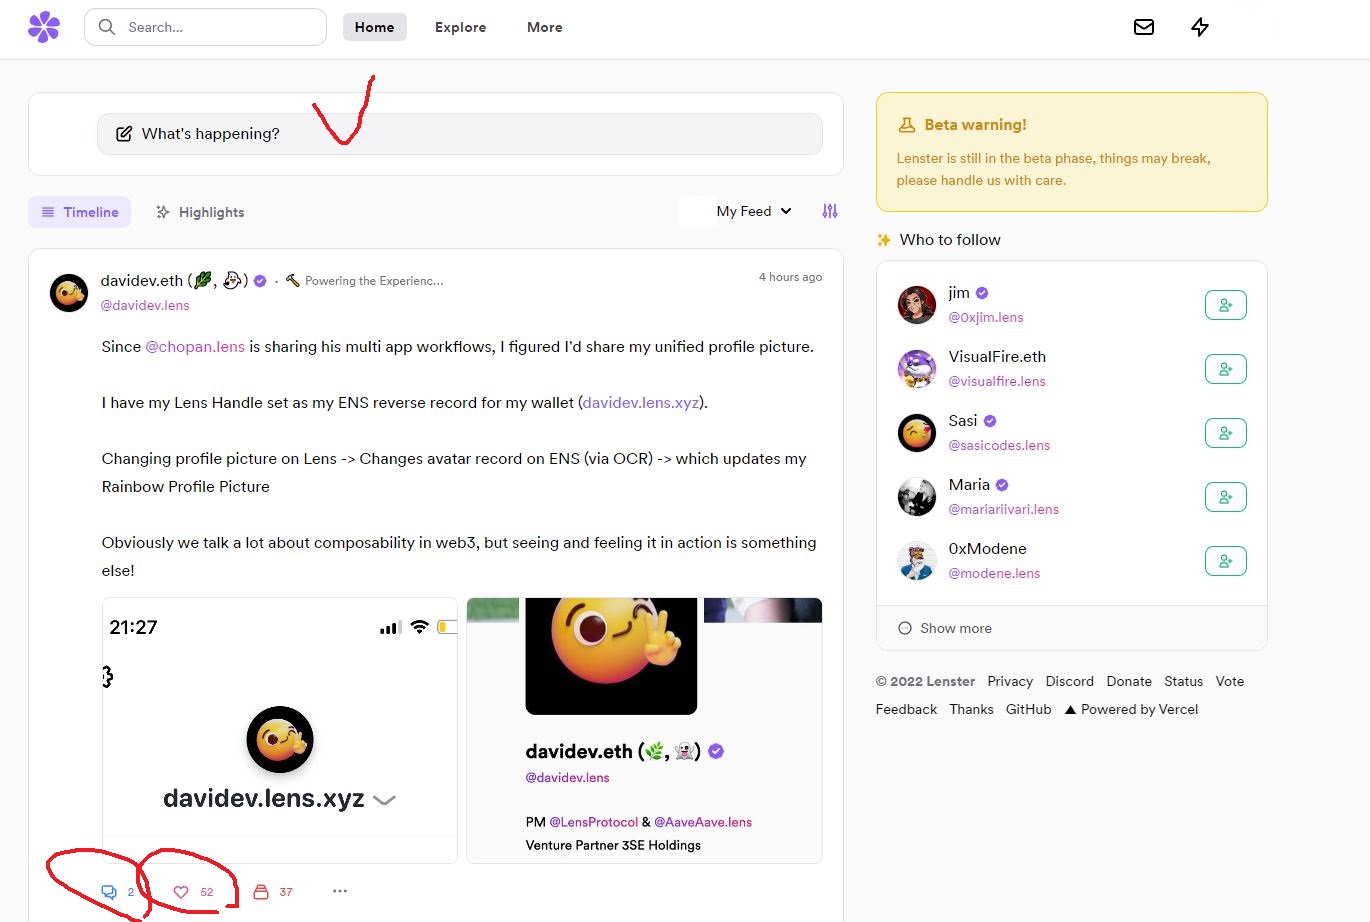Image resolution: width=1370 pixels, height=922 pixels.
Task: Open the Thanks footer link
Action: (972, 710)
